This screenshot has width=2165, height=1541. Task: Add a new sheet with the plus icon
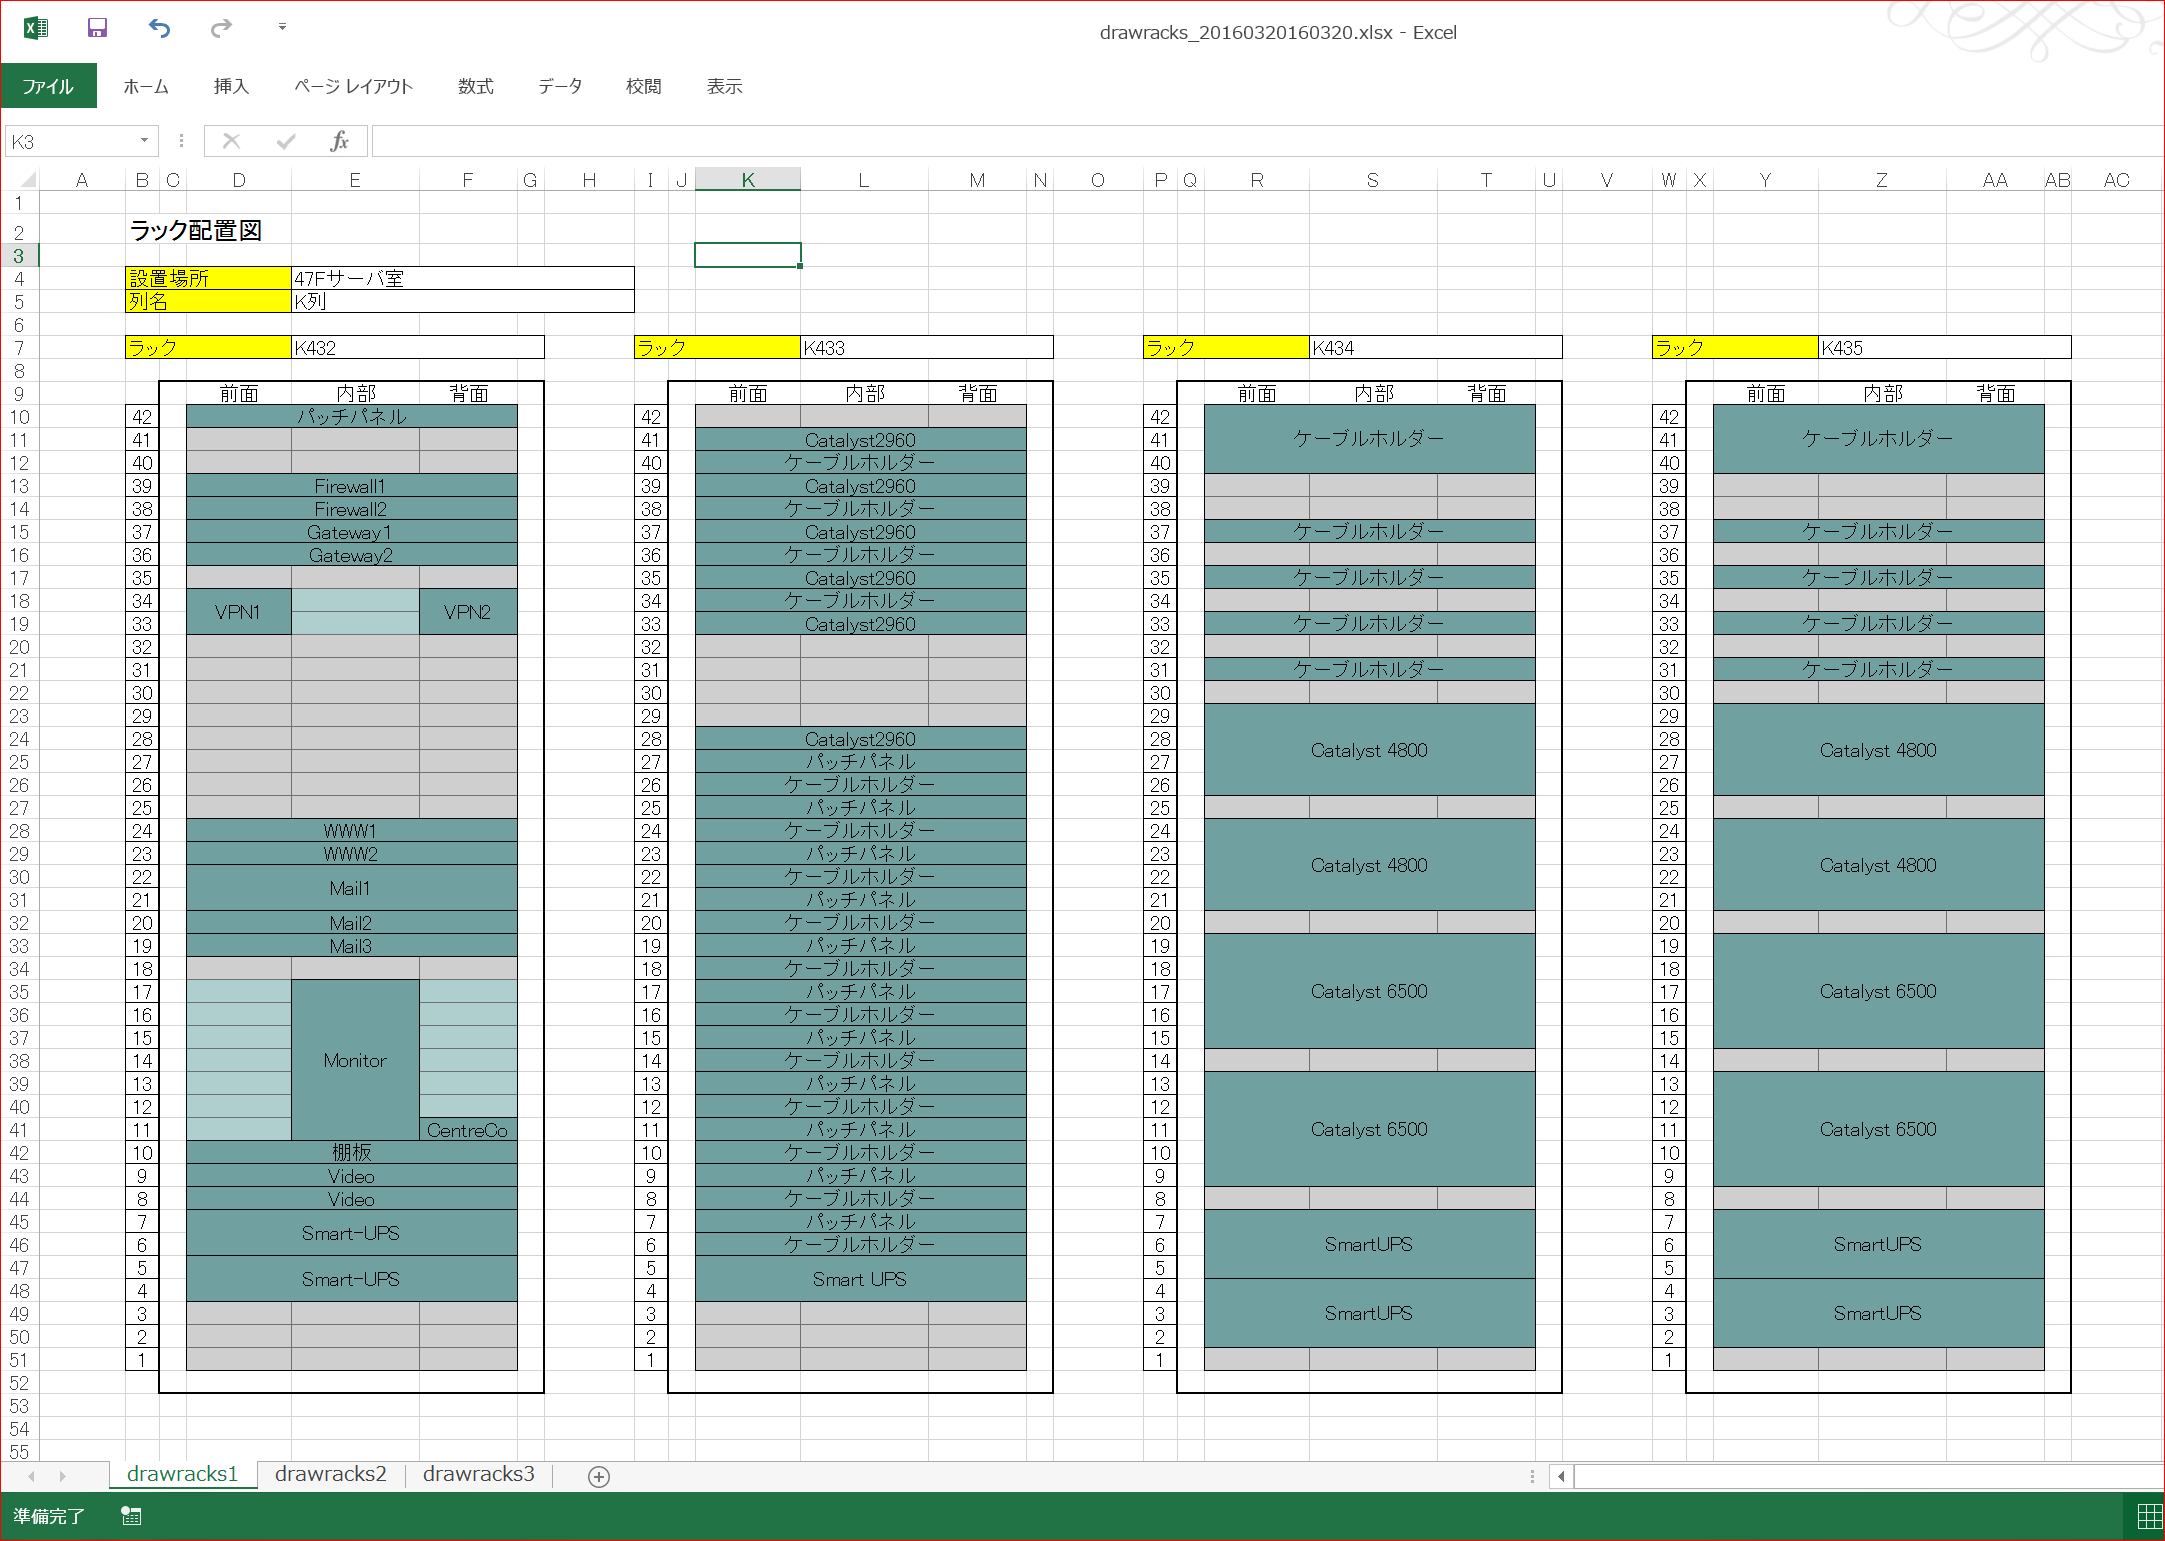[x=599, y=1477]
